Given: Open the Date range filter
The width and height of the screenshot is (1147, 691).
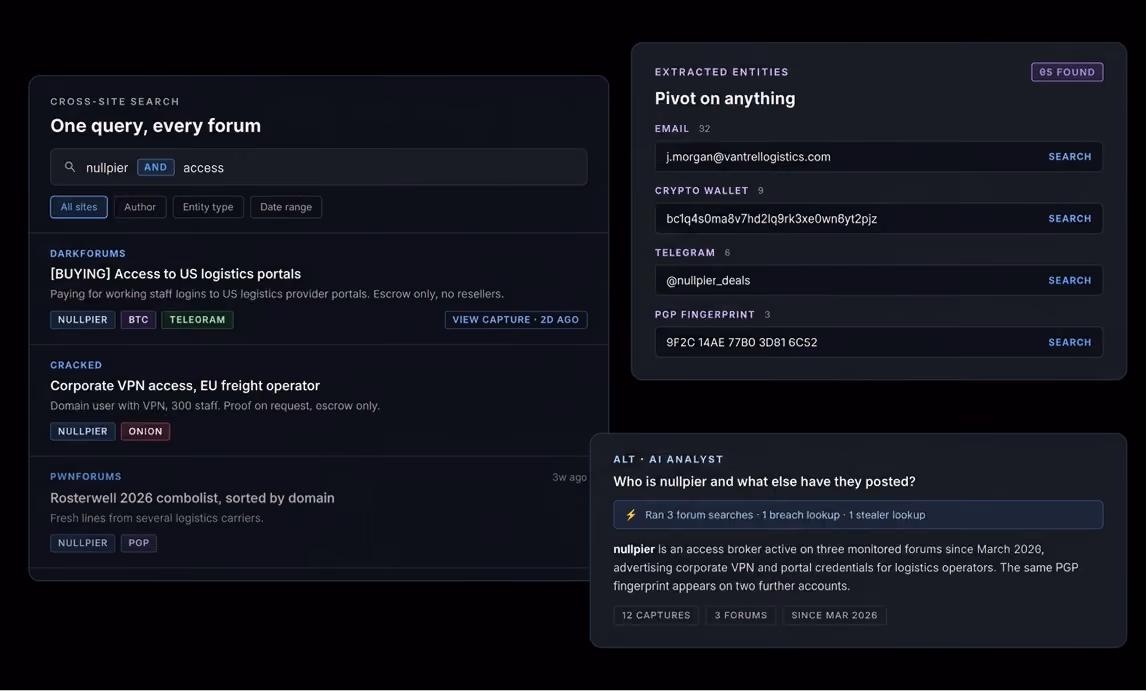Looking at the screenshot, I should [x=286, y=207].
